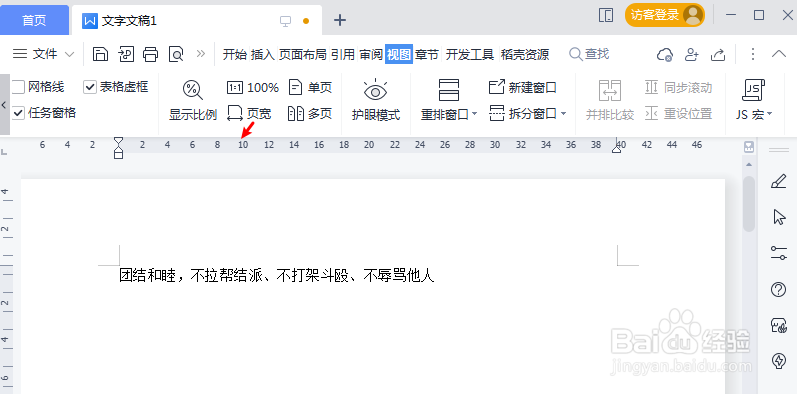The height and width of the screenshot is (394, 797).
Task: Open the help question-mark sidebar icon
Action: pyautogui.click(x=779, y=289)
